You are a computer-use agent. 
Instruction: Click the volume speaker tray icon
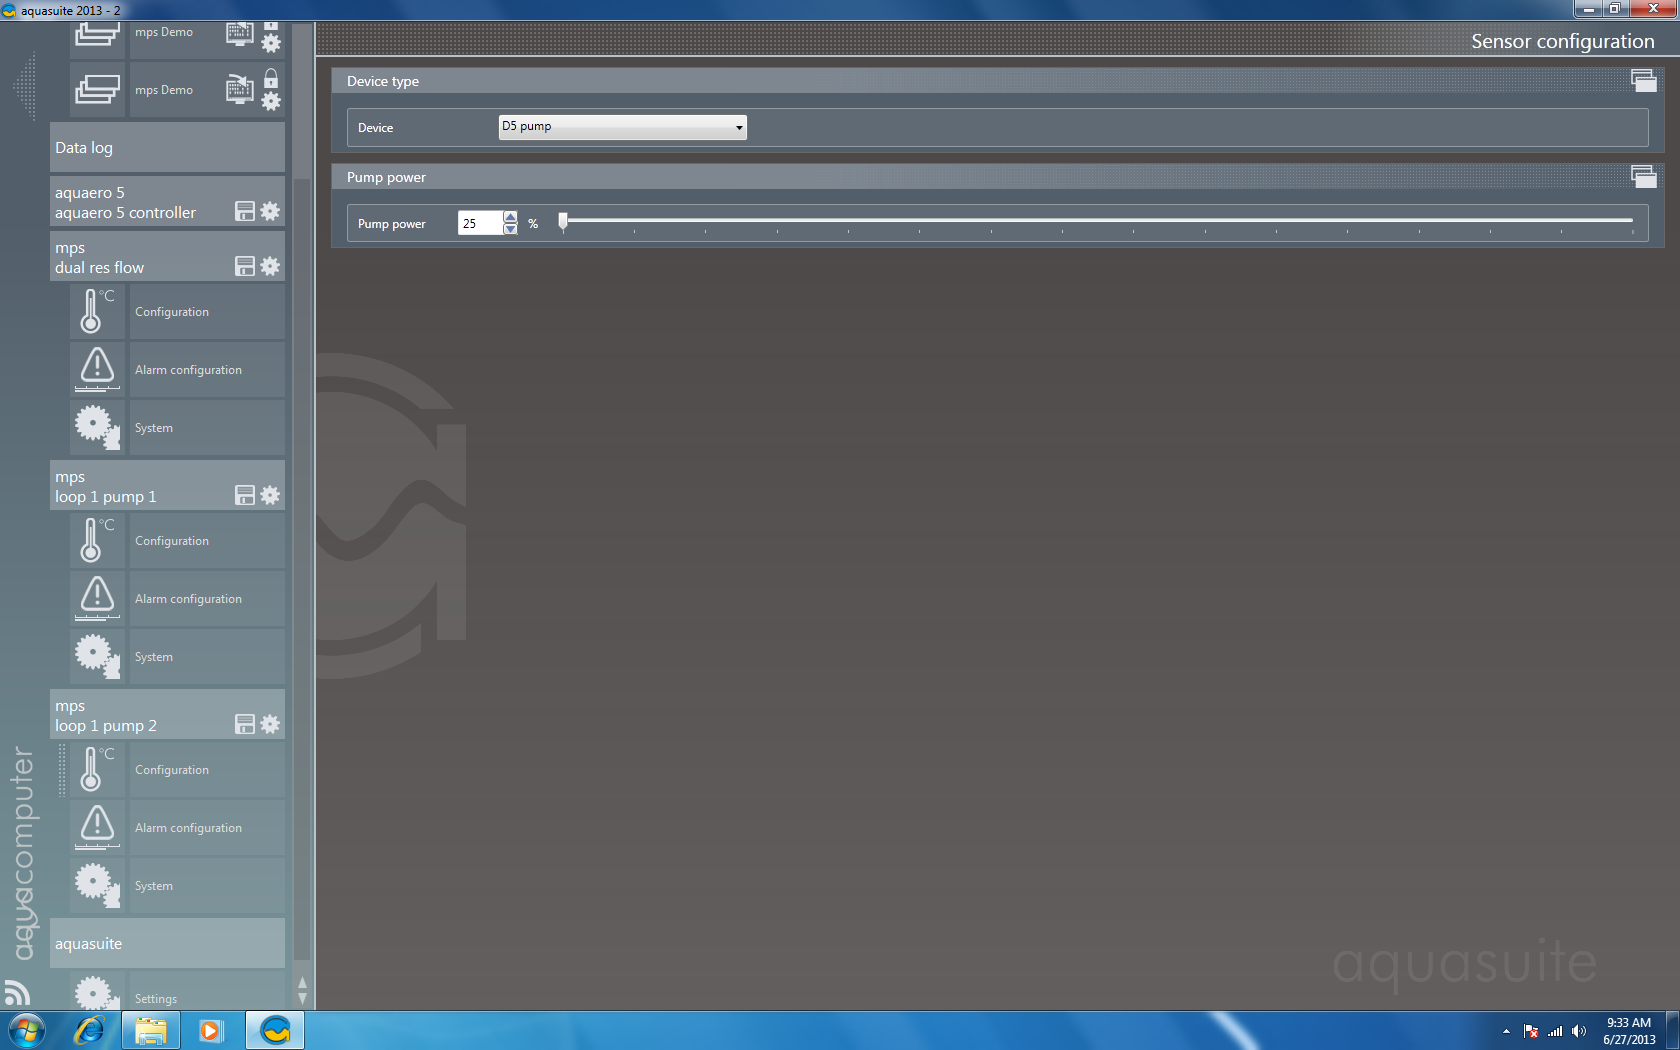tap(1579, 1031)
